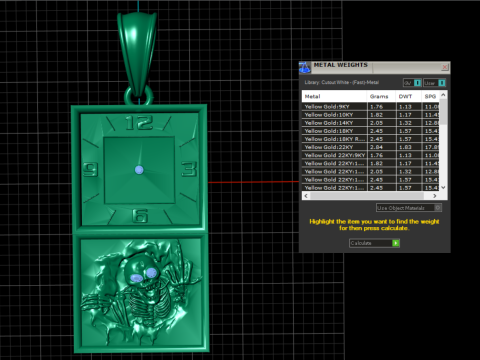
Task: Click the Calculate button
Action: [x=374, y=243]
